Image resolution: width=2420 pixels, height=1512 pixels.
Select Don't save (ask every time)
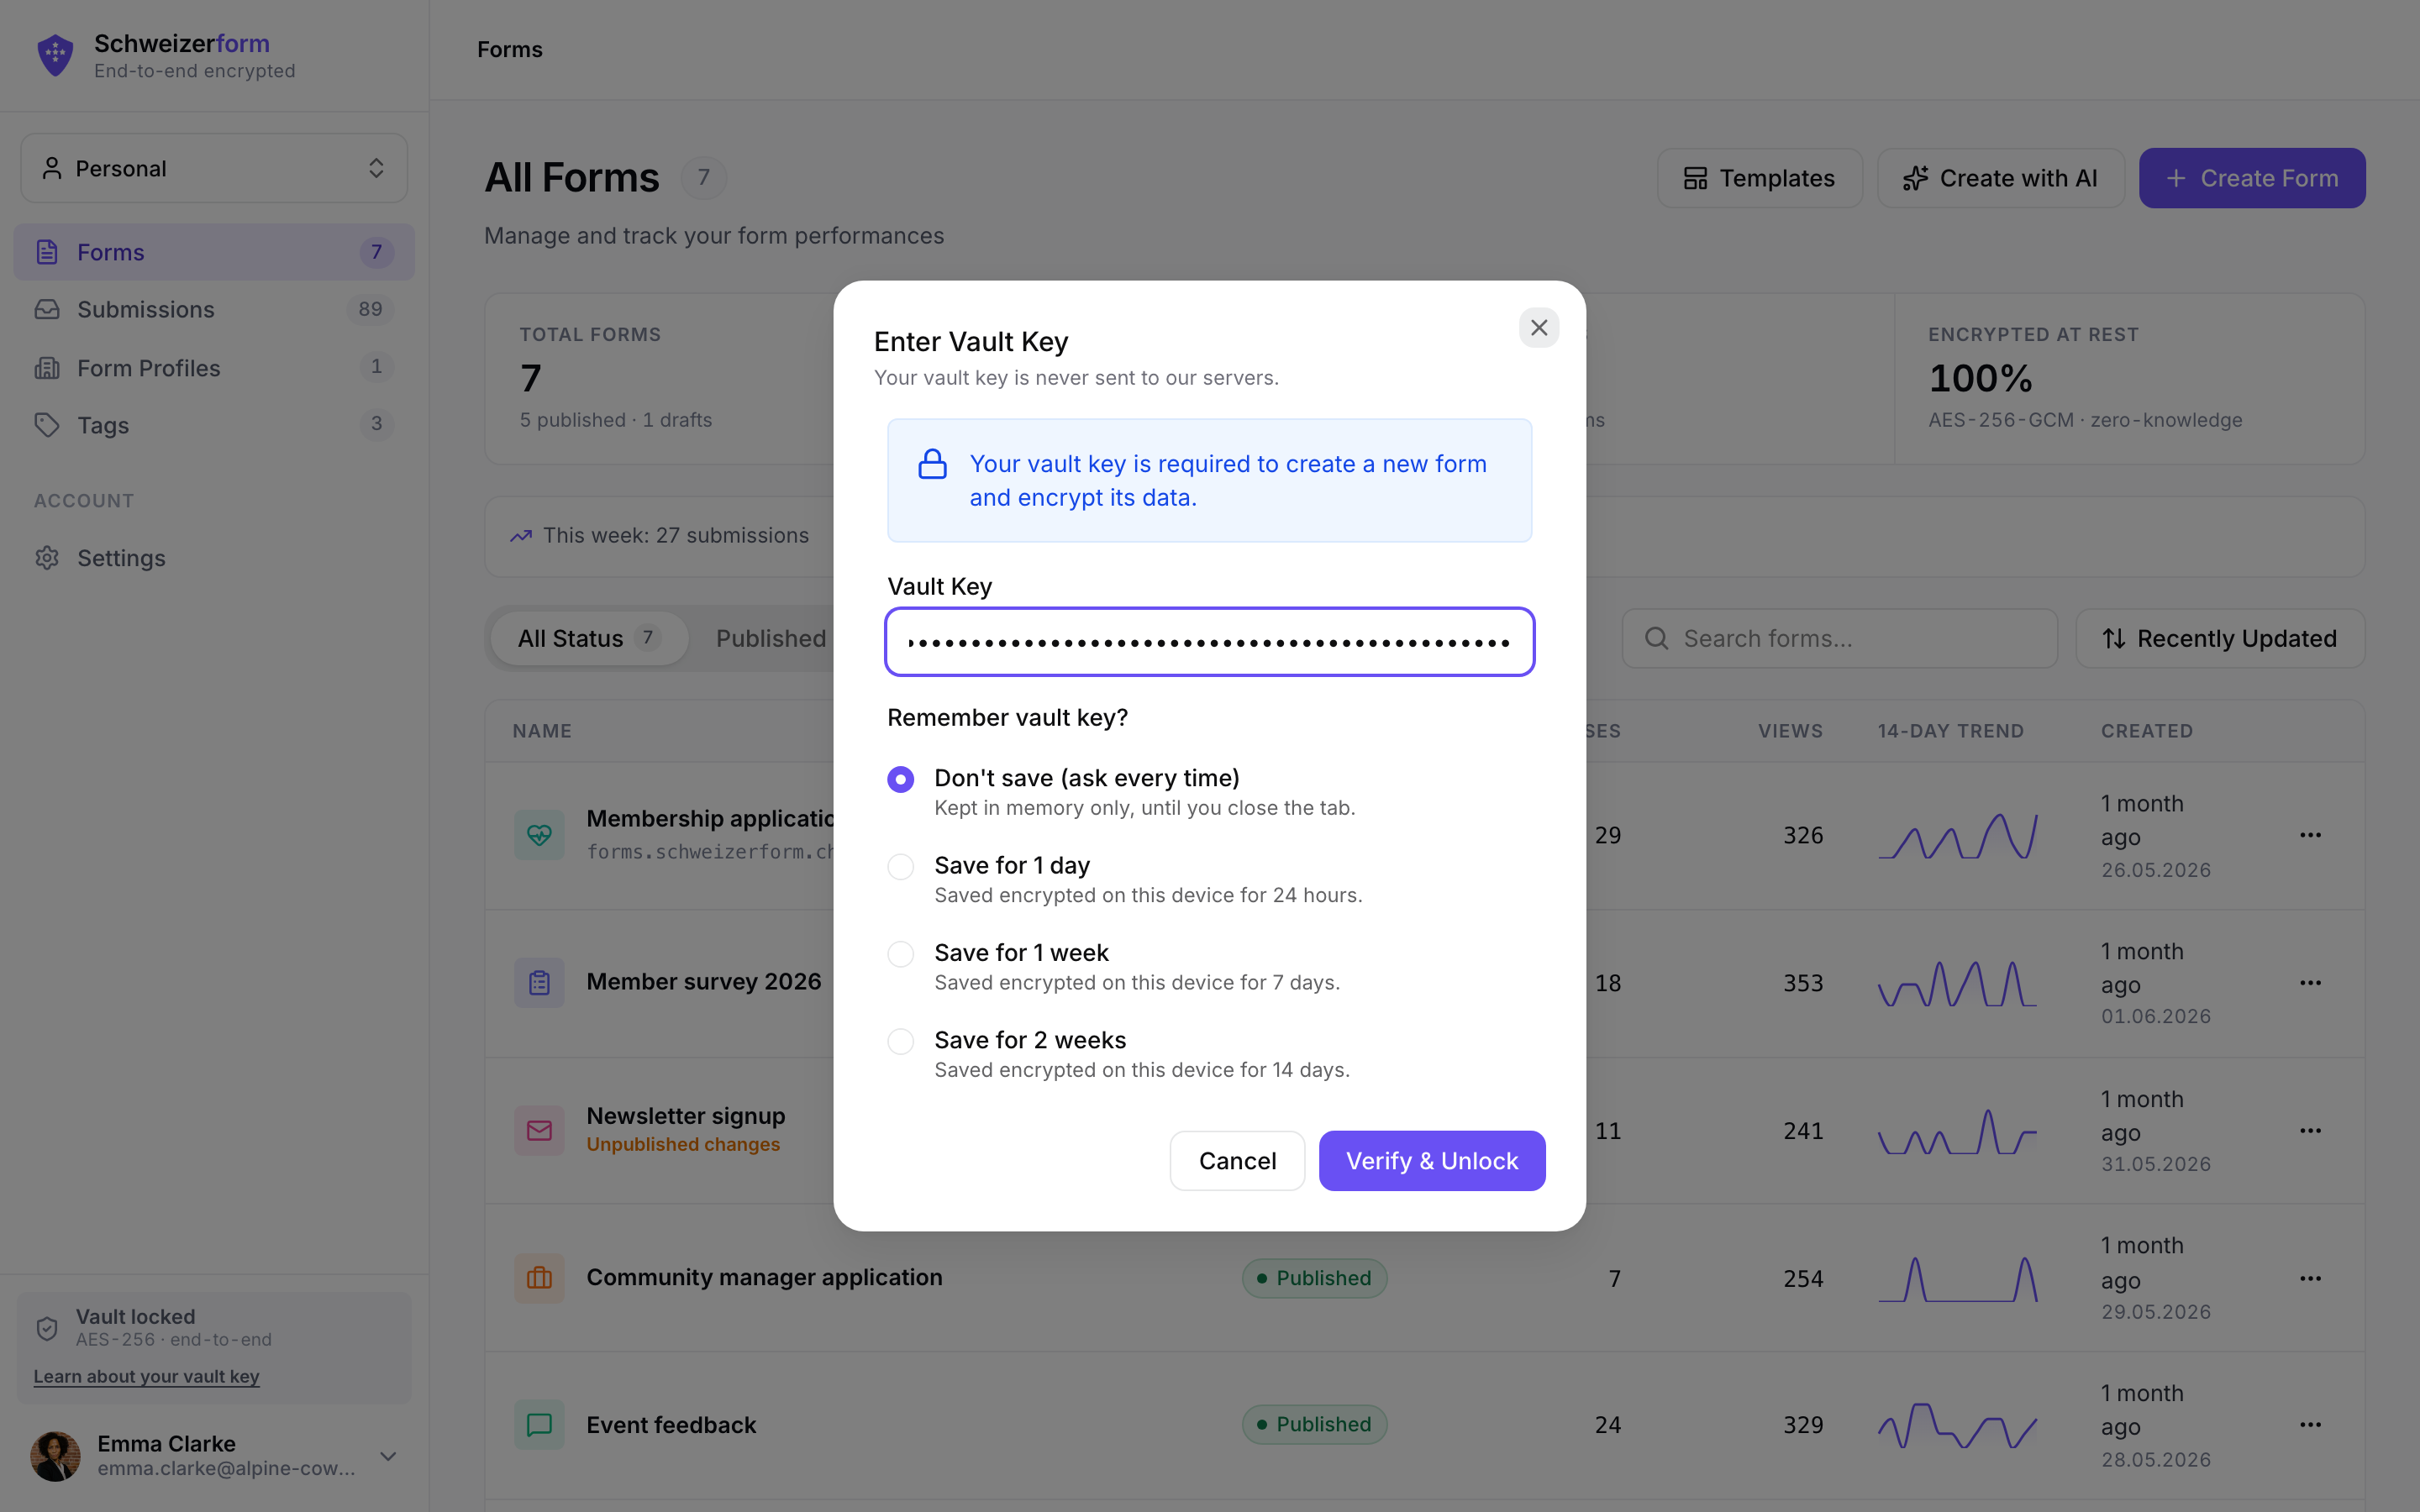tap(900, 779)
